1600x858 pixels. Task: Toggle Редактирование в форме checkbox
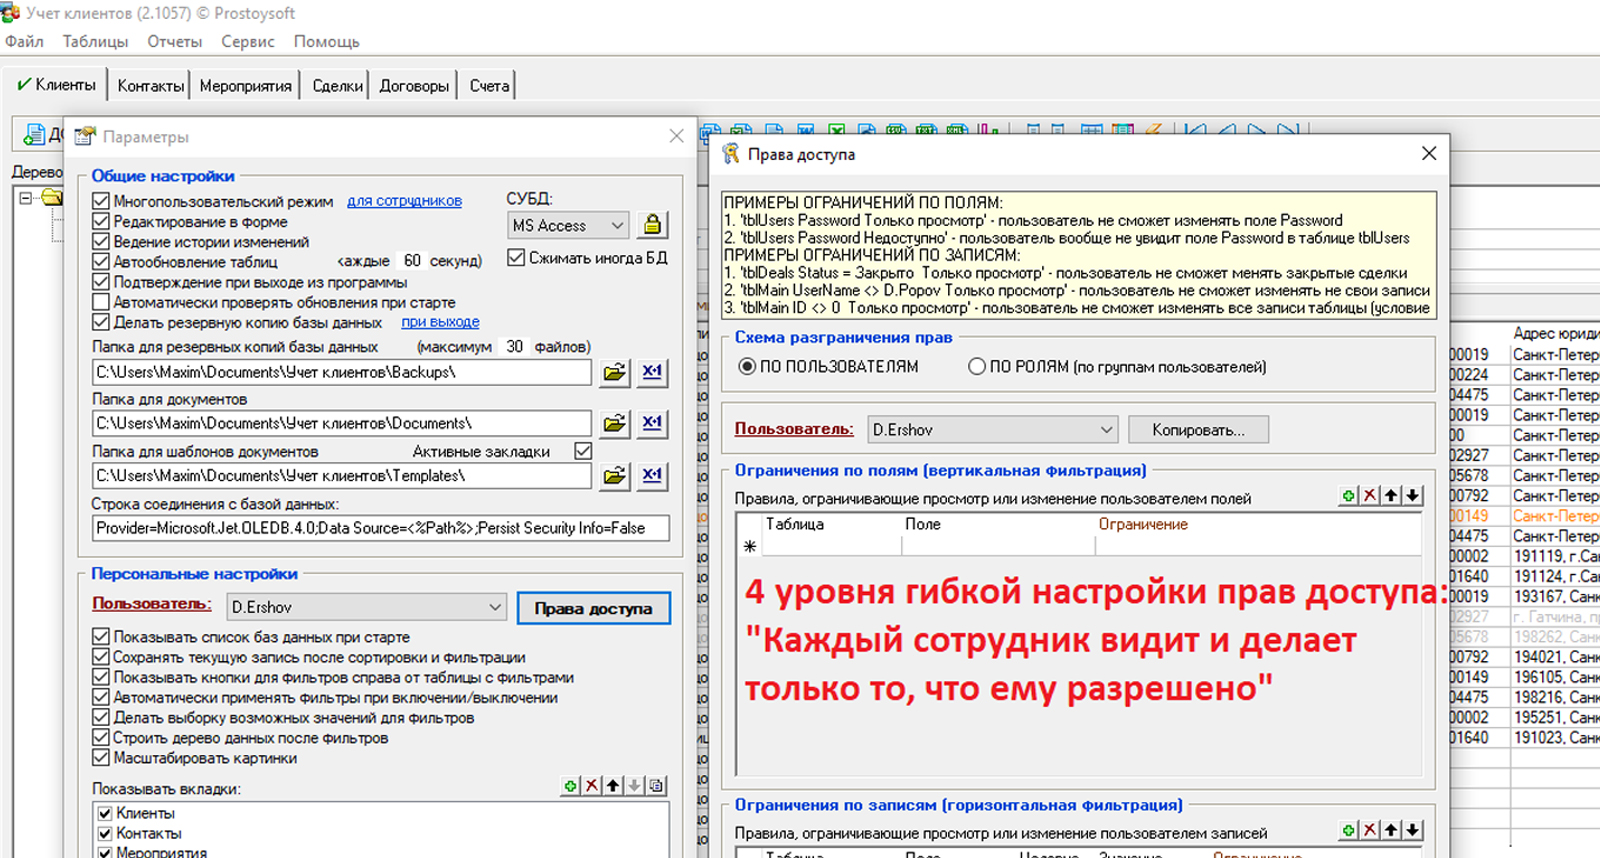(x=101, y=221)
